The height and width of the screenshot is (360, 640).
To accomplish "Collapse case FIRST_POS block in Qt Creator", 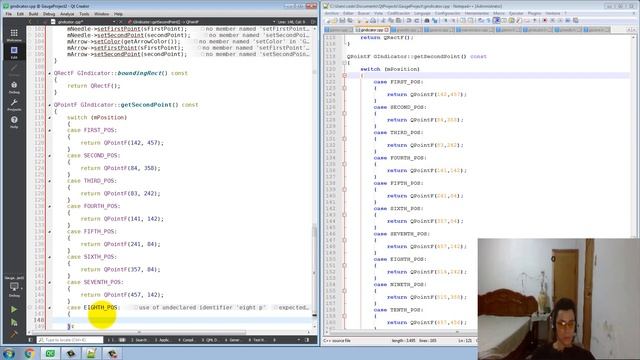I will 50,131.
